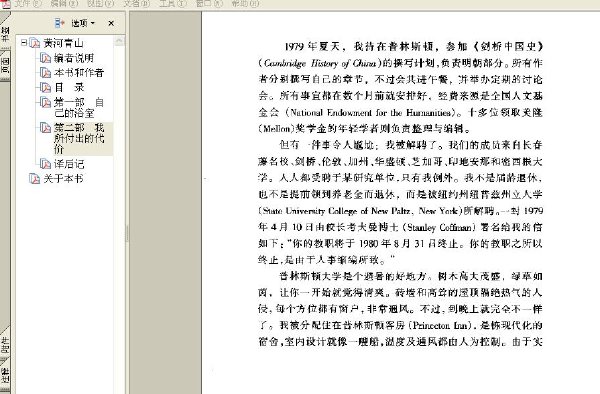Collapse the 黄河青山 bookmark tree

coord(24,42)
